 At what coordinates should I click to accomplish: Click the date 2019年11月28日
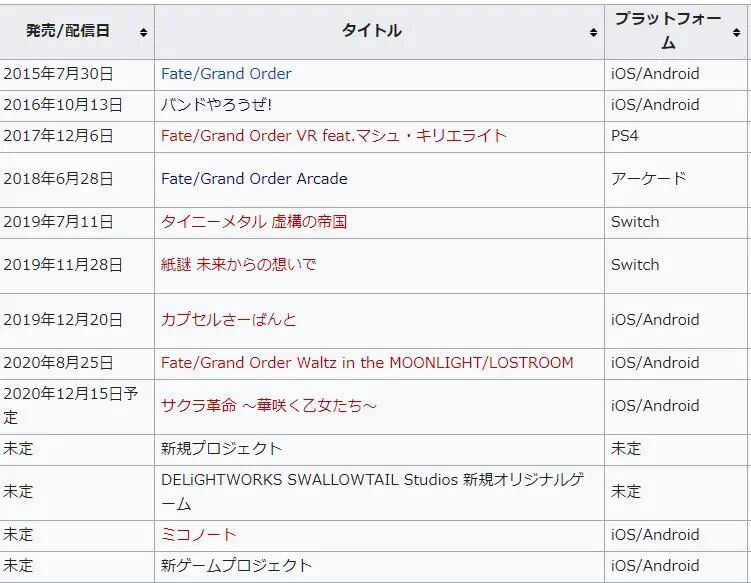(63, 264)
